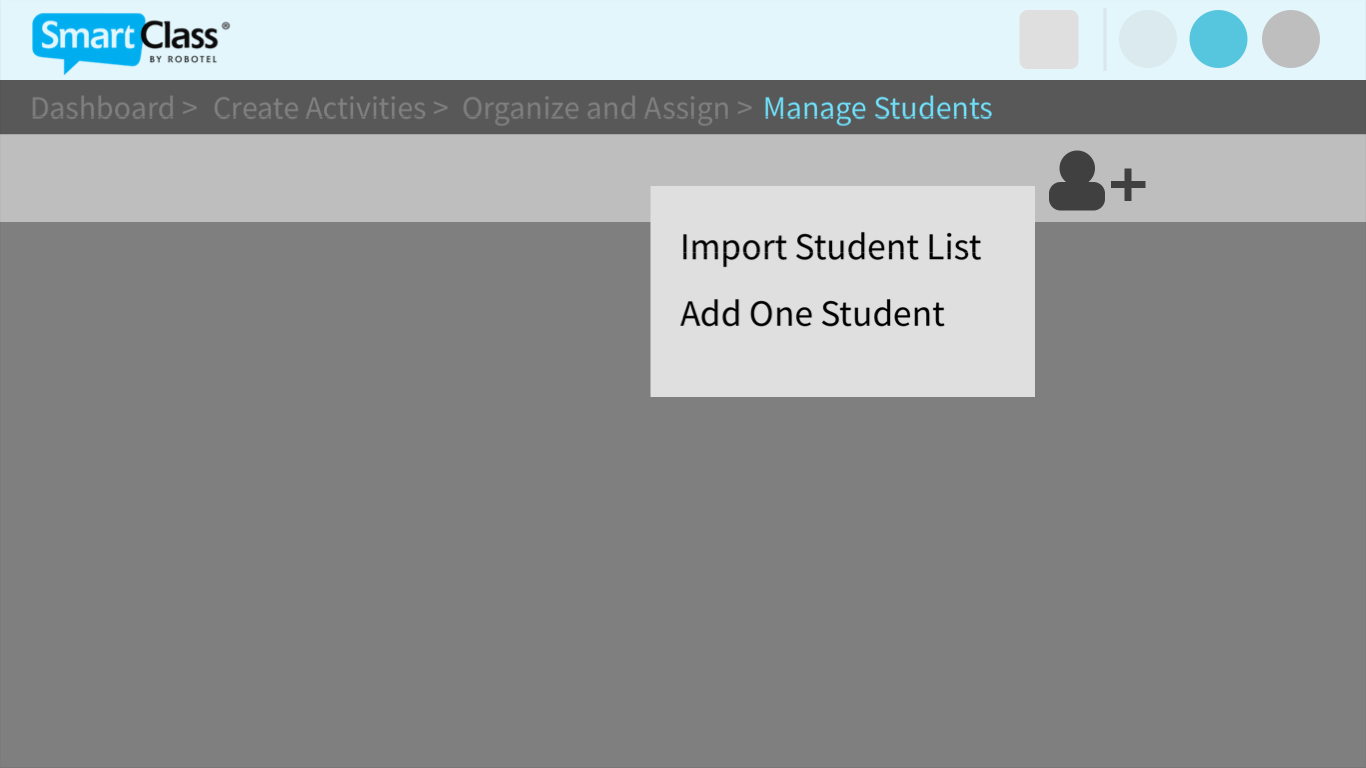The width and height of the screenshot is (1366, 768).
Task: Navigate to the Dashboard breadcrumb link
Action: [x=102, y=107]
